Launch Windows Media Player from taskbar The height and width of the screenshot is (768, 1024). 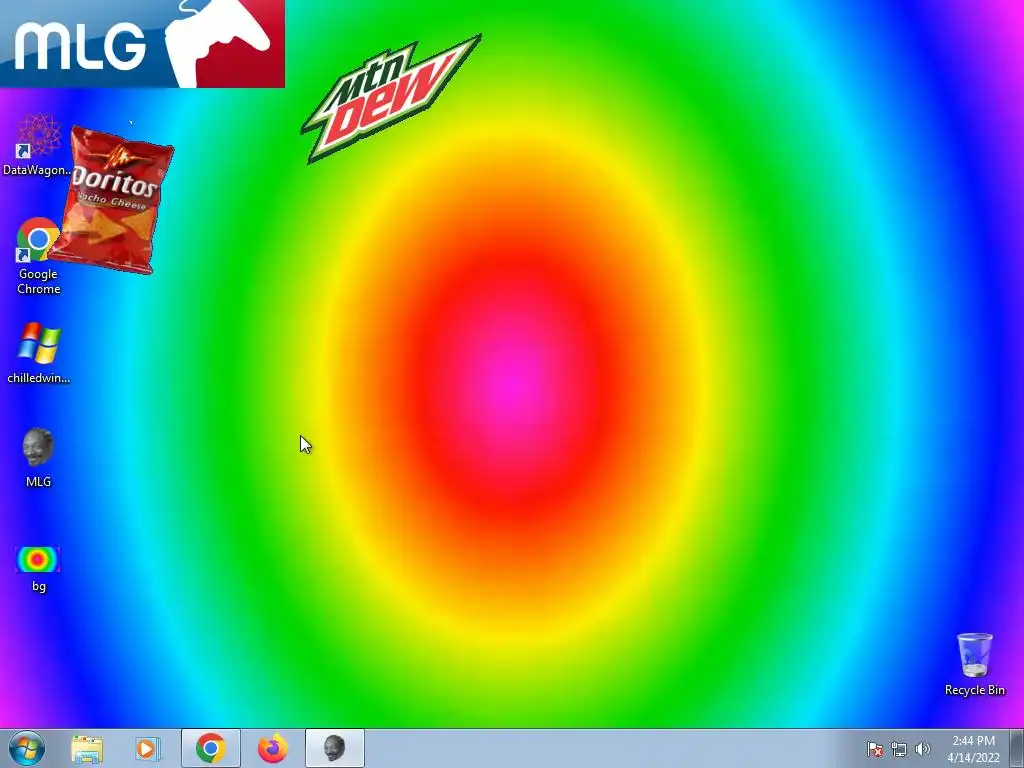[148, 748]
